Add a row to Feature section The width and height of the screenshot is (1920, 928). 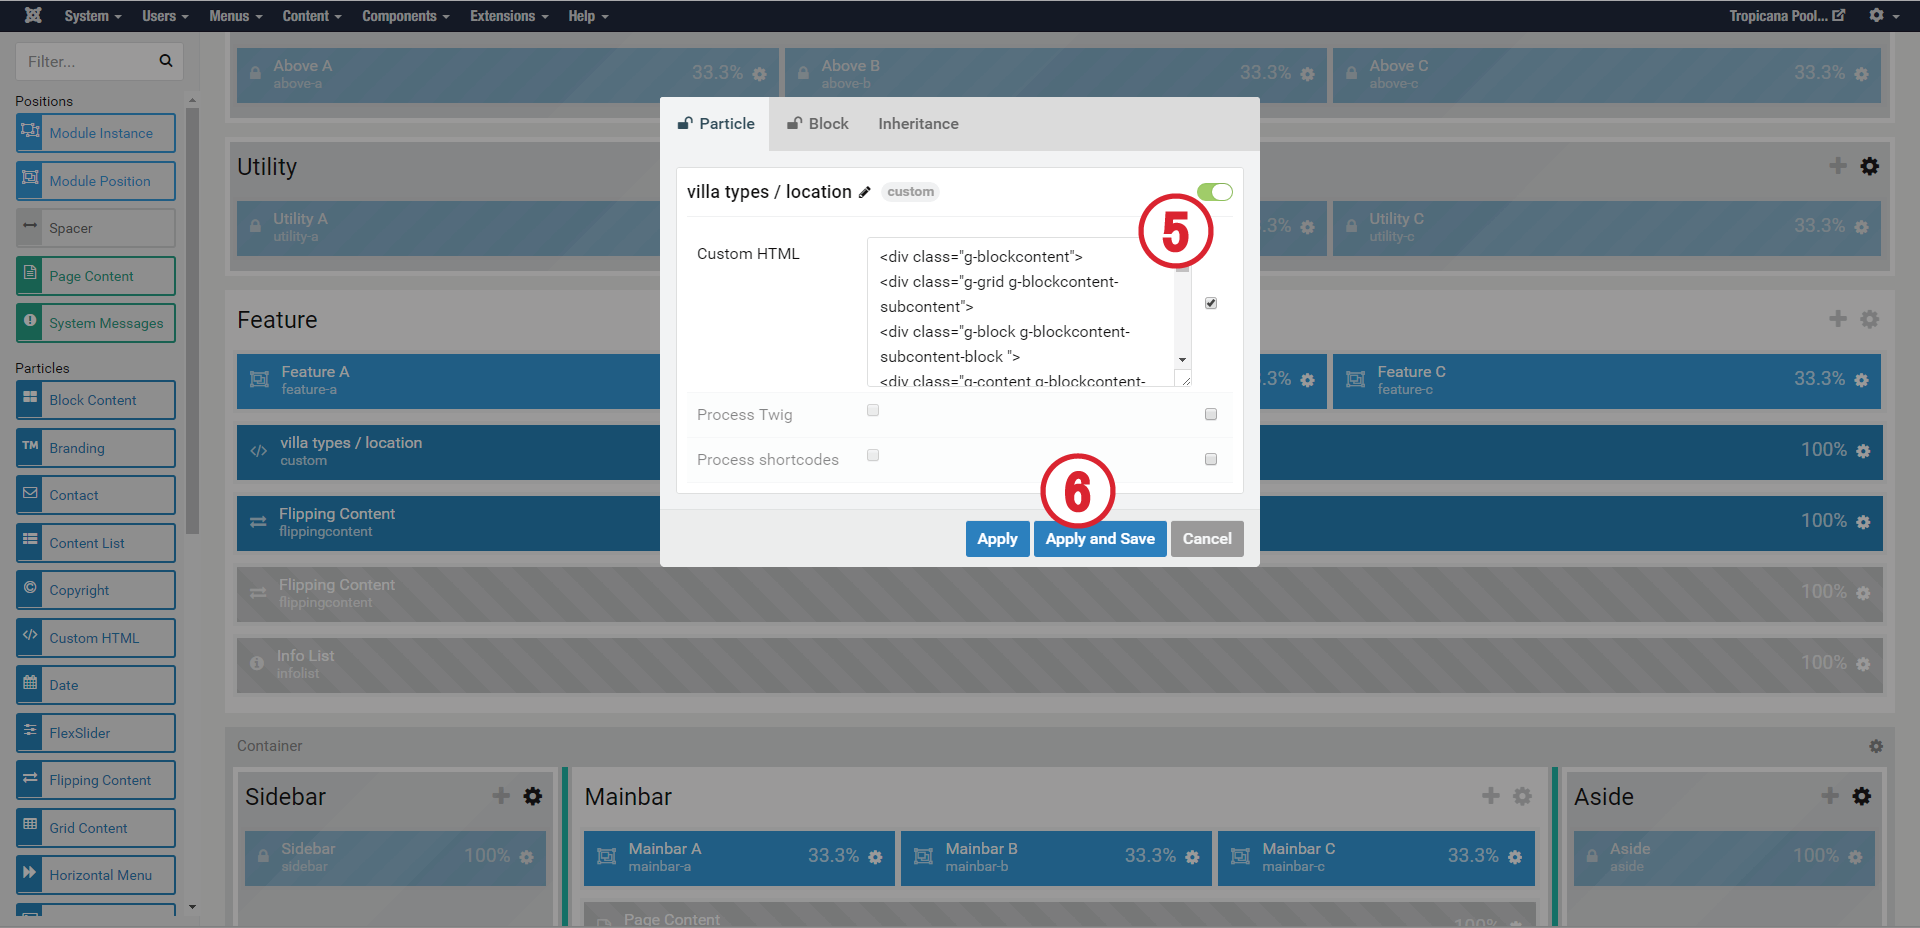click(x=1838, y=319)
